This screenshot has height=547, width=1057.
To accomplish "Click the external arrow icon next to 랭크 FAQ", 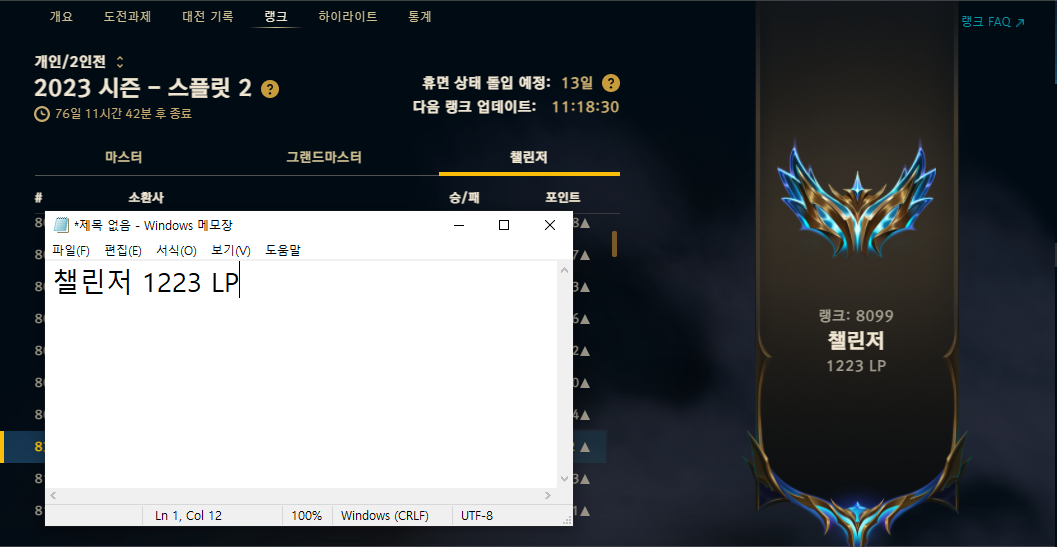I will [1020, 22].
